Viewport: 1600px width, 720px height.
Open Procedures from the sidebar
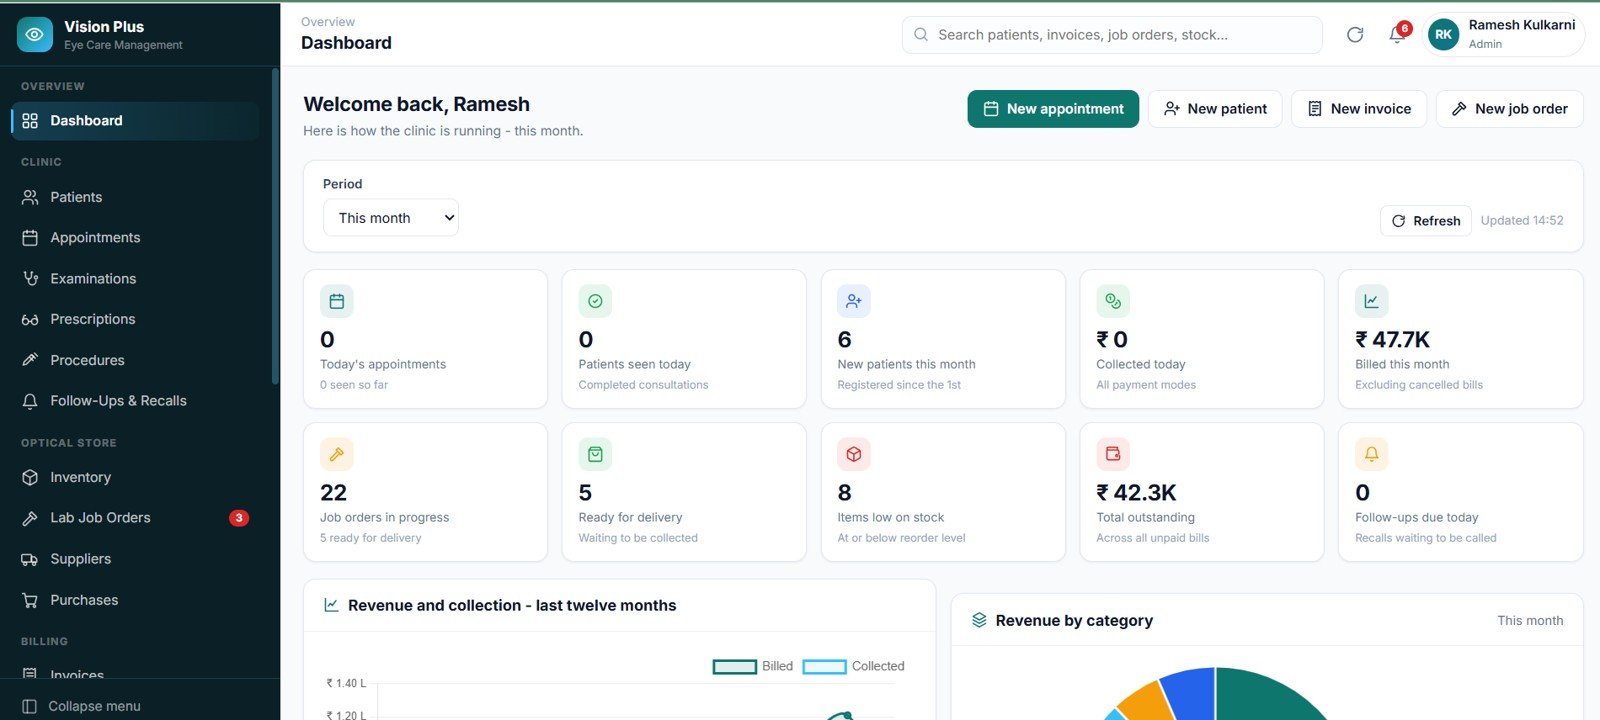[135, 360]
